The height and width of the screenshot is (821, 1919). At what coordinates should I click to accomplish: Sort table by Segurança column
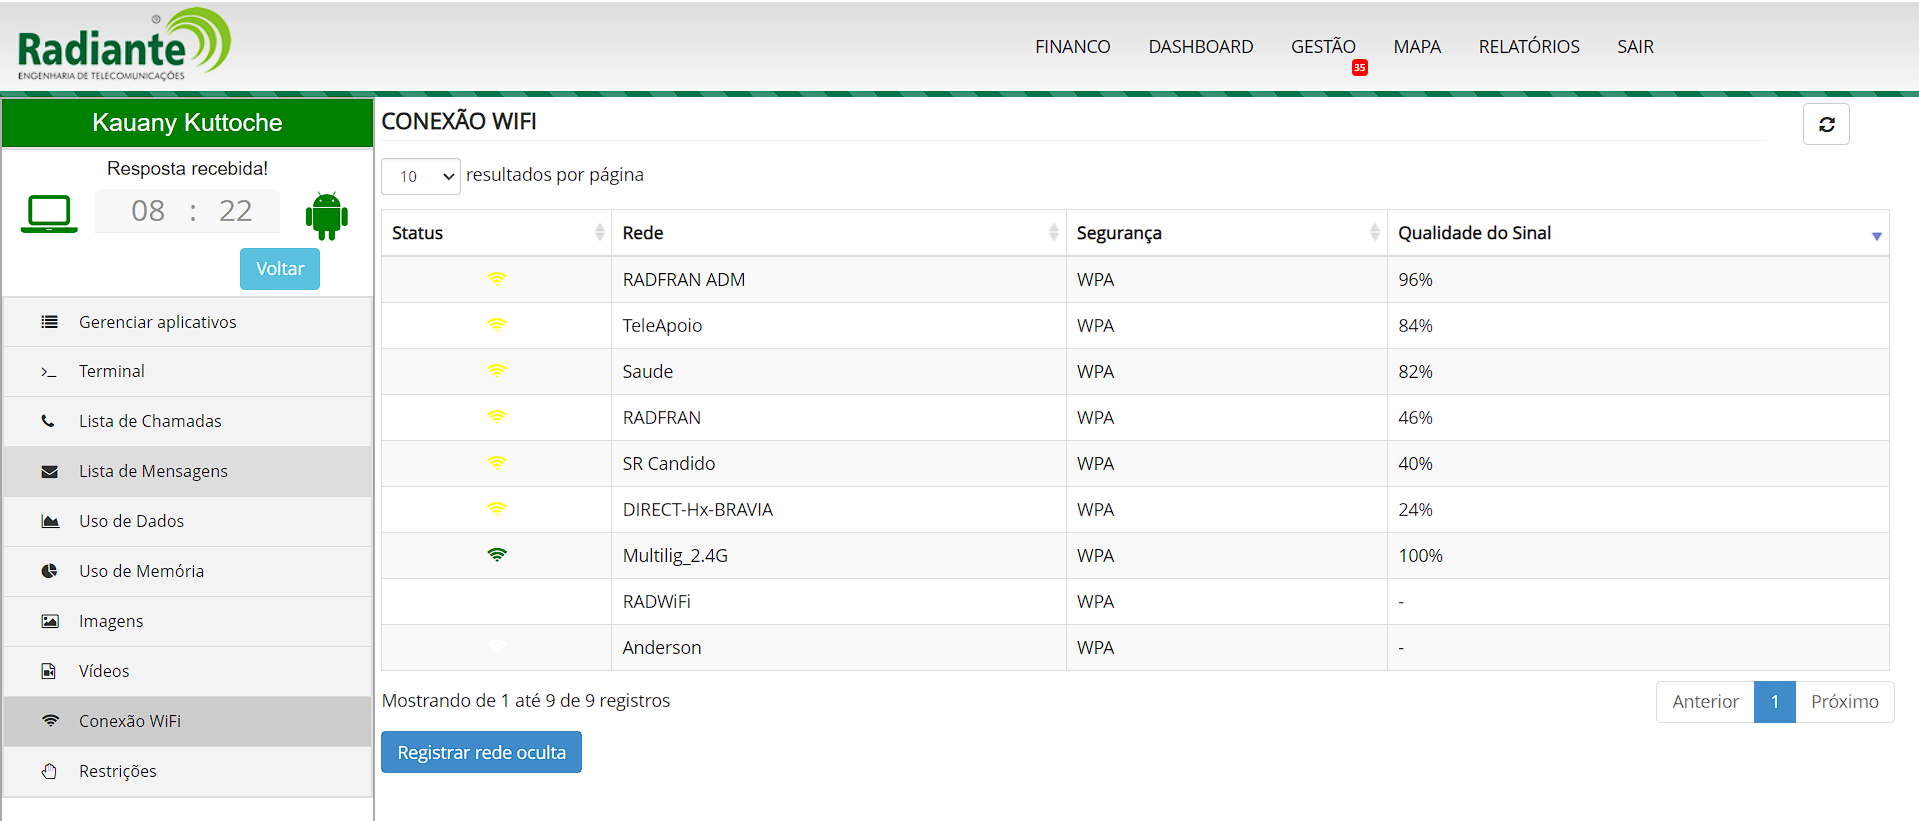[x=1226, y=233]
